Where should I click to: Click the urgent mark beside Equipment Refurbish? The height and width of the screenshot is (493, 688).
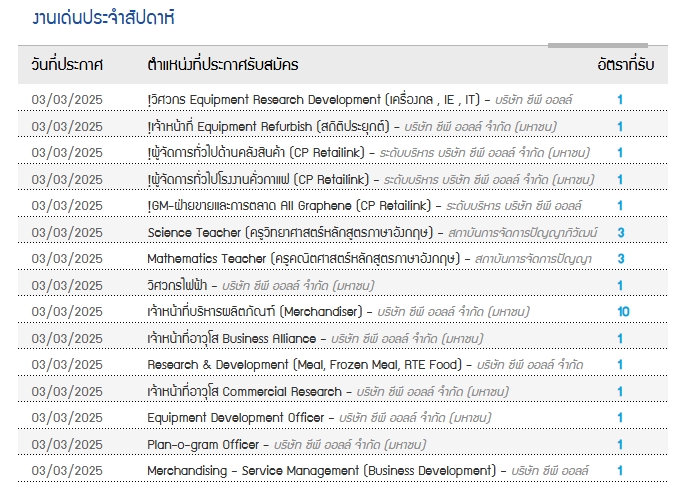(x=149, y=126)
